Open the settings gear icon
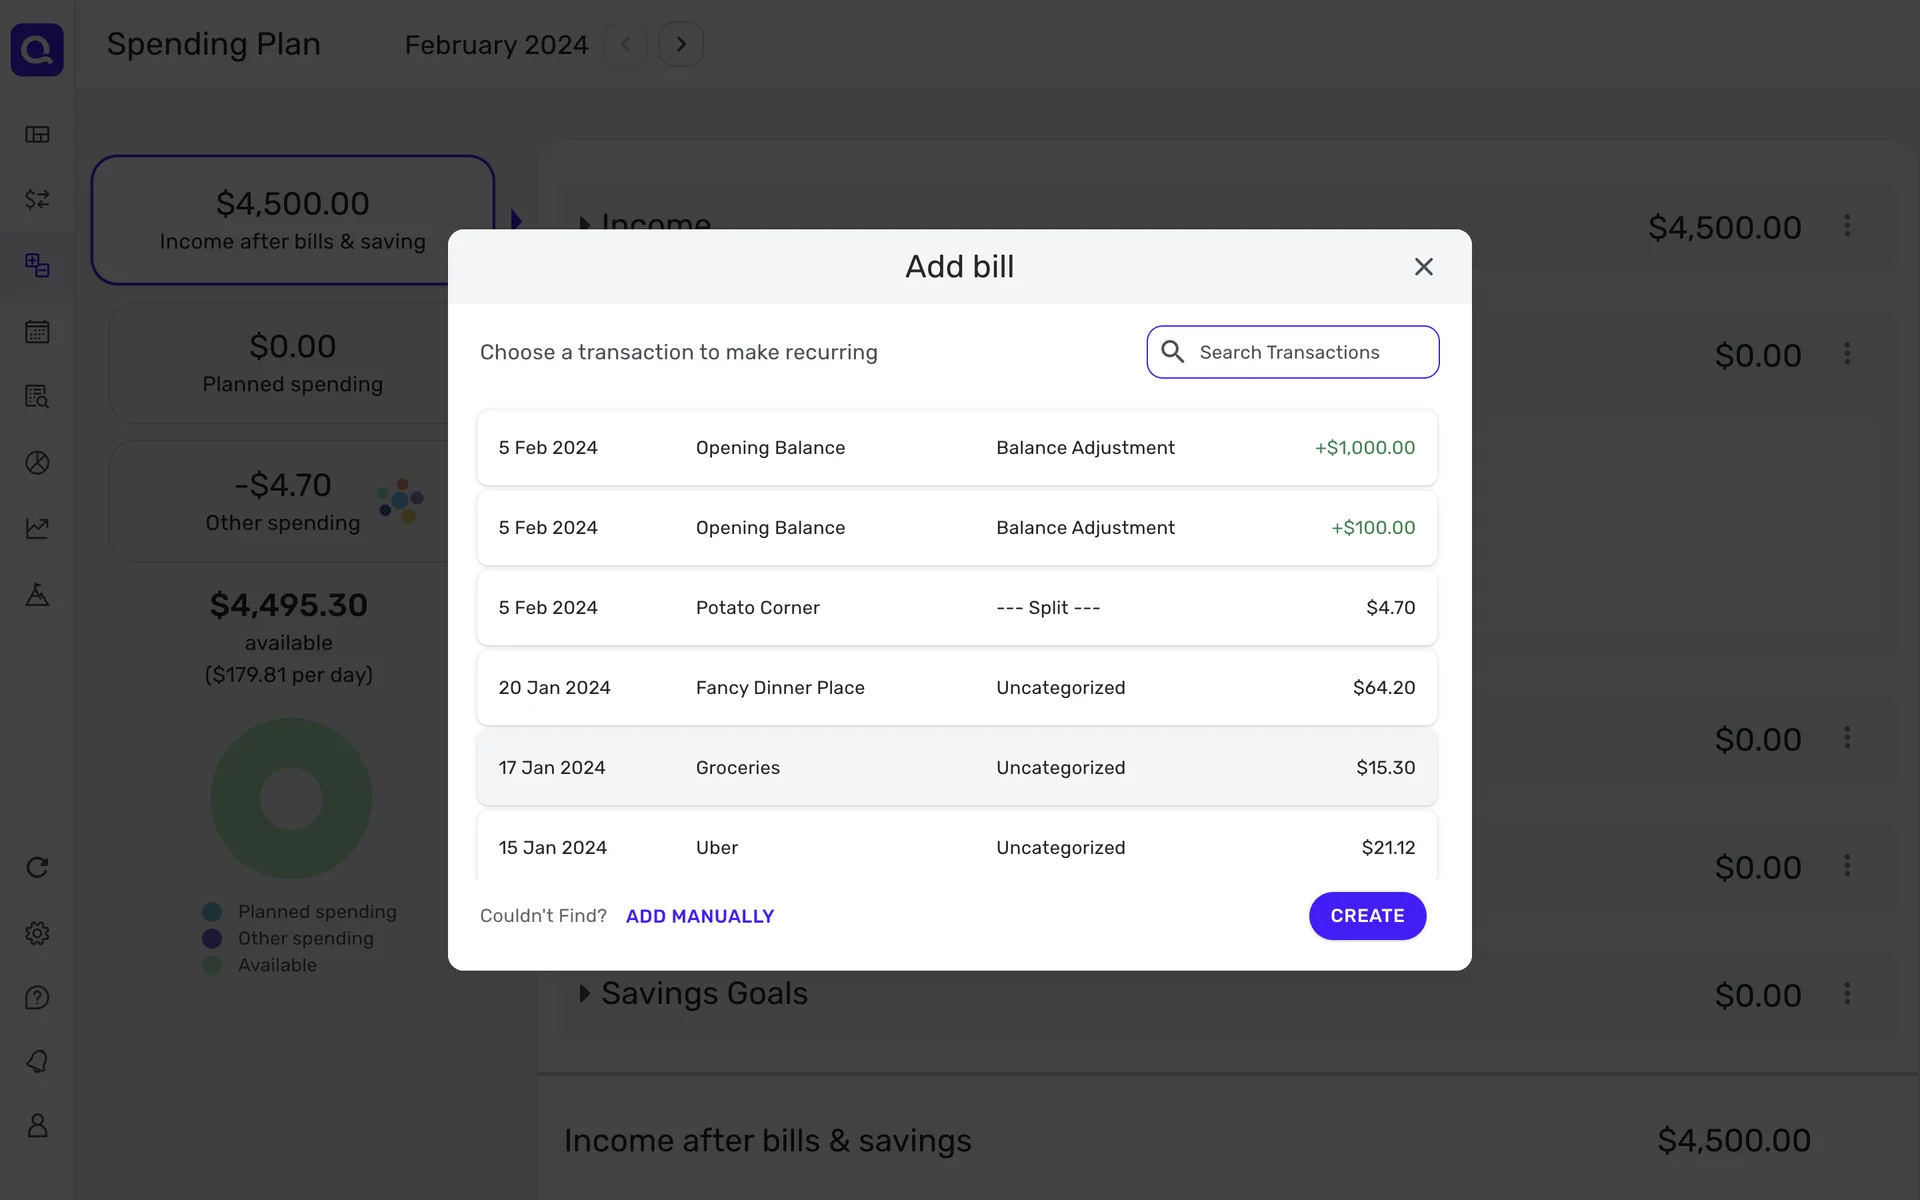 (x=37, y=933)
